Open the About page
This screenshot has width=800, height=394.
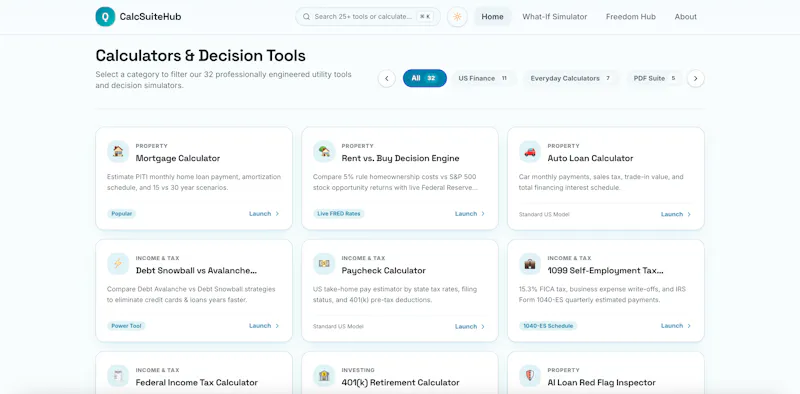pos(685,17)
